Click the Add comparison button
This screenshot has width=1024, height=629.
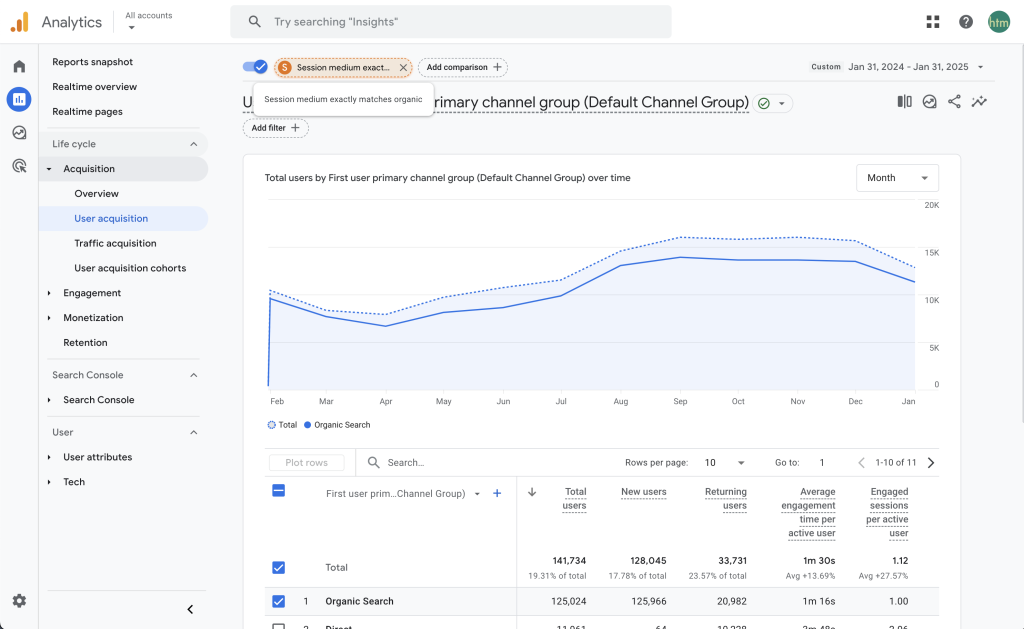[463, 67]
